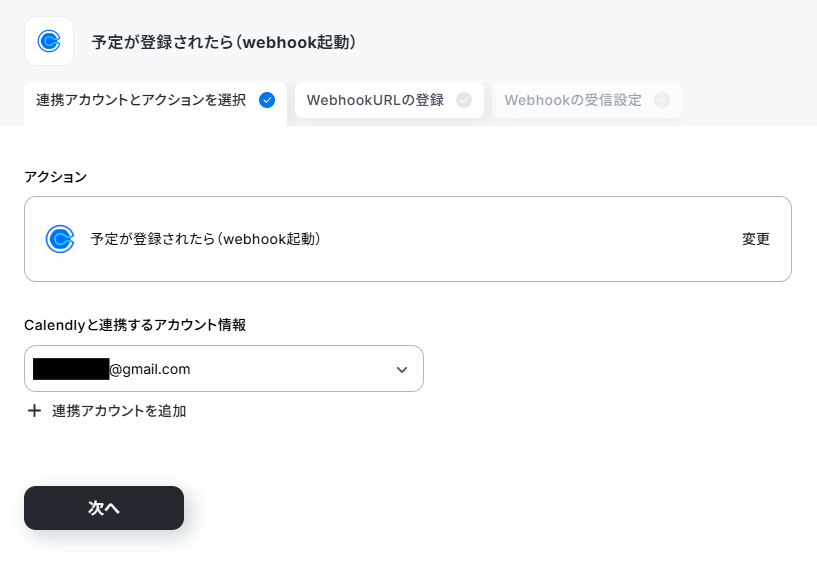Open the WebhookURLの登録 tab
Screen dimensions: 817x565
pyautogui.click(x=389, y=100)
